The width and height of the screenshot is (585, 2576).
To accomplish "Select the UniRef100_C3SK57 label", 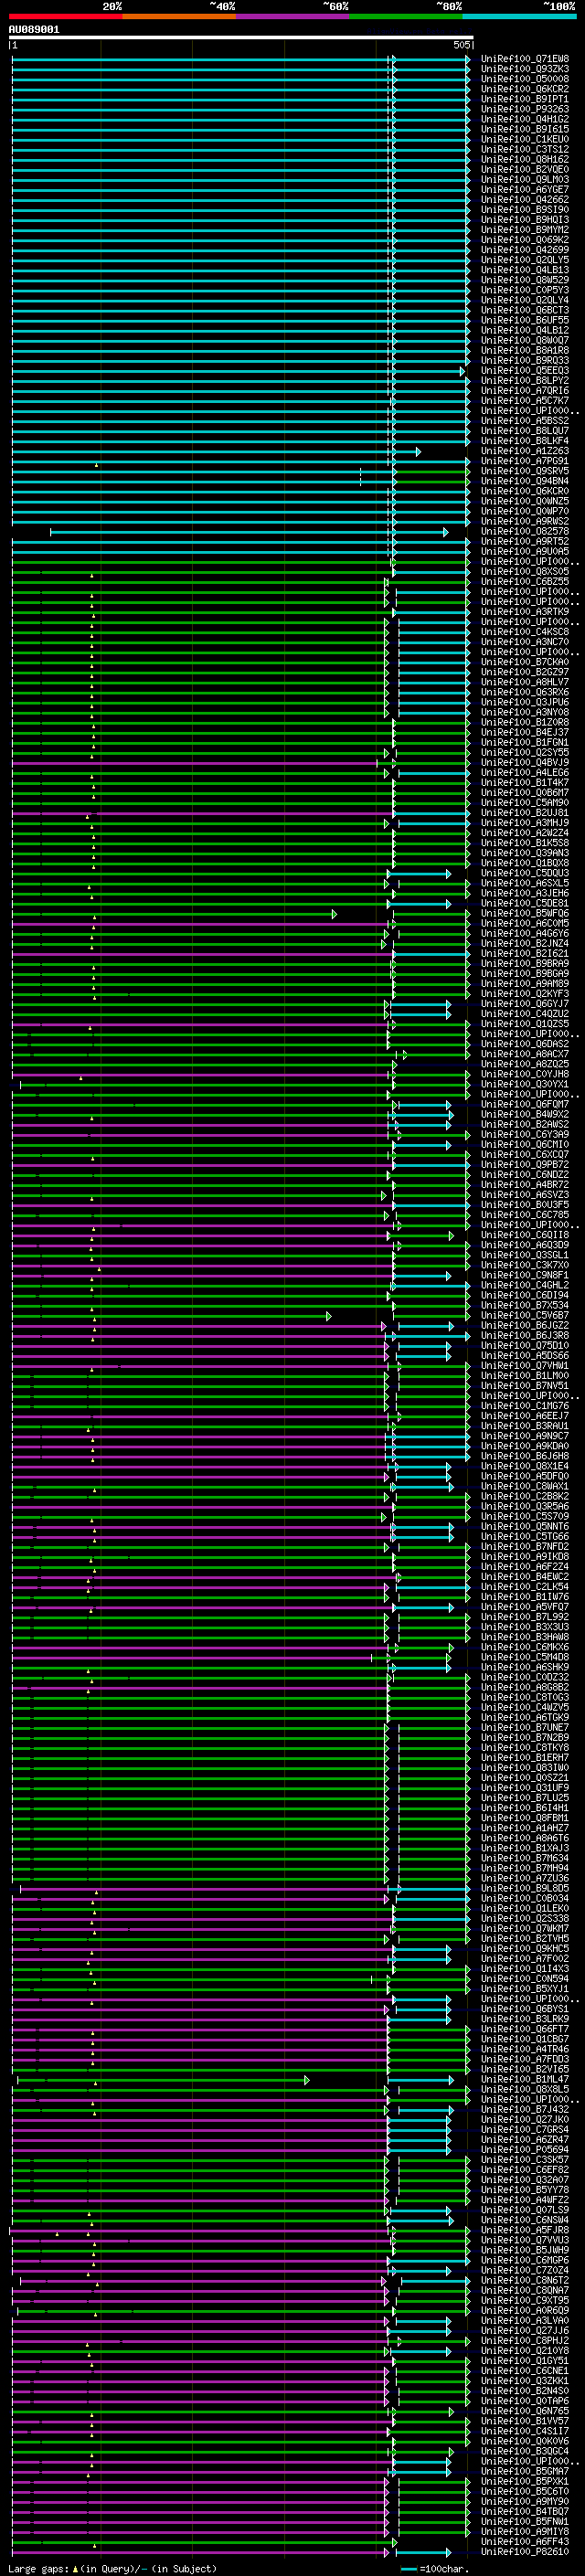I will point(525,2160).
